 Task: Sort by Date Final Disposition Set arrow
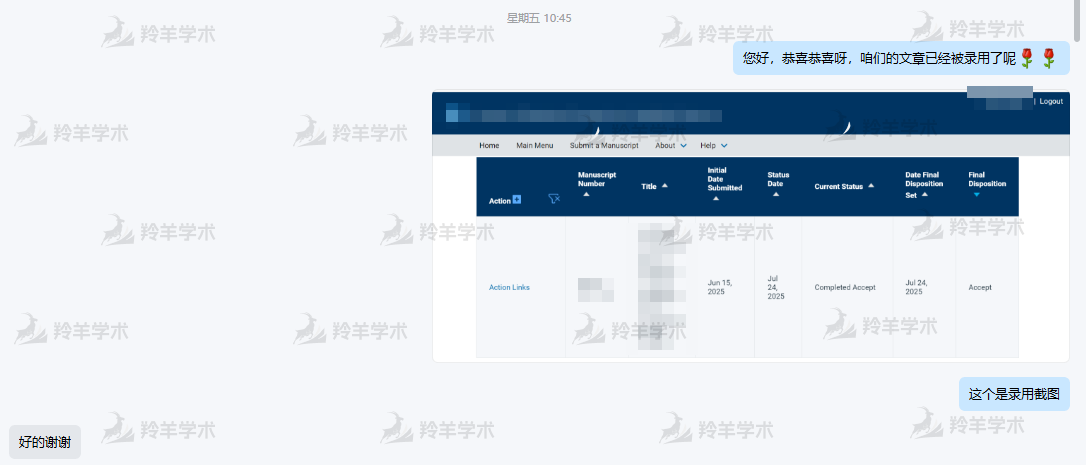tap(925, 195)
